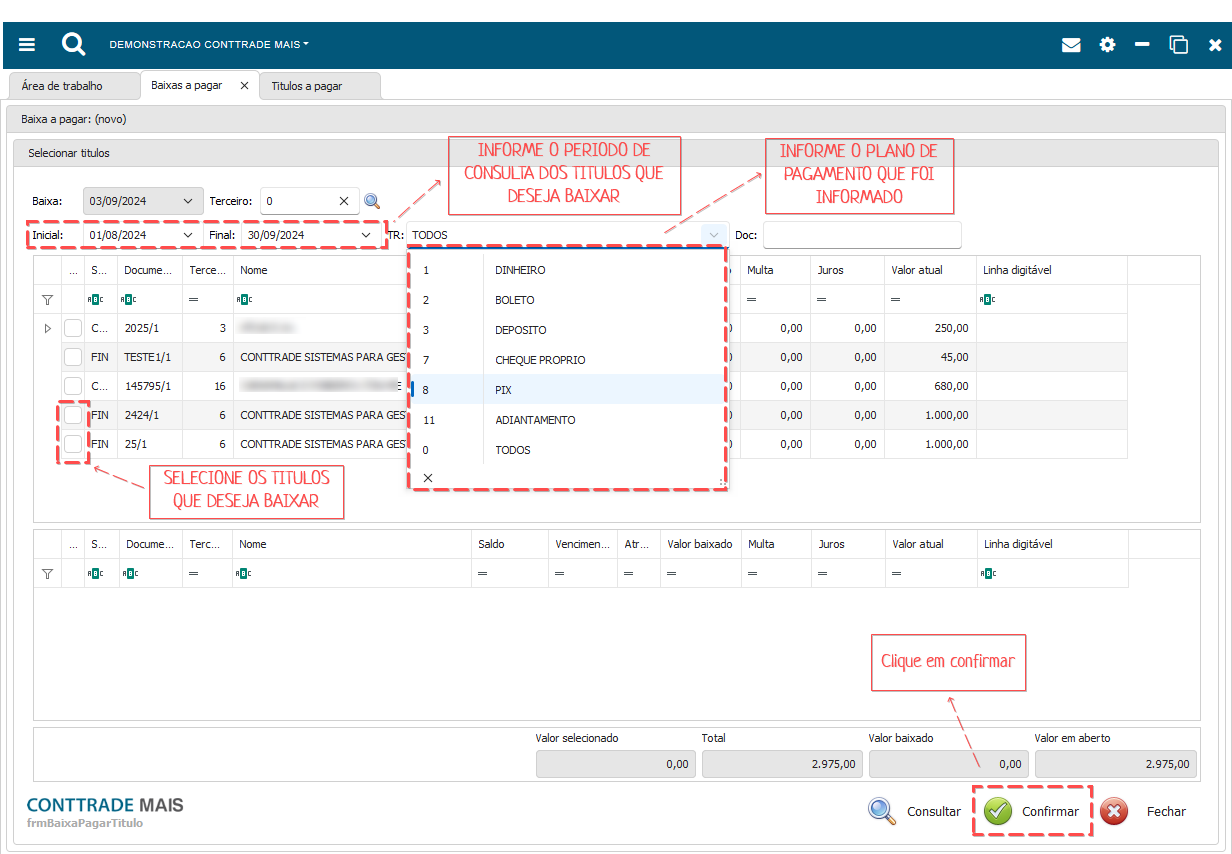Click the 680,00 value cell
Viewport: 1232px width, 854px height.
(930, 386)
